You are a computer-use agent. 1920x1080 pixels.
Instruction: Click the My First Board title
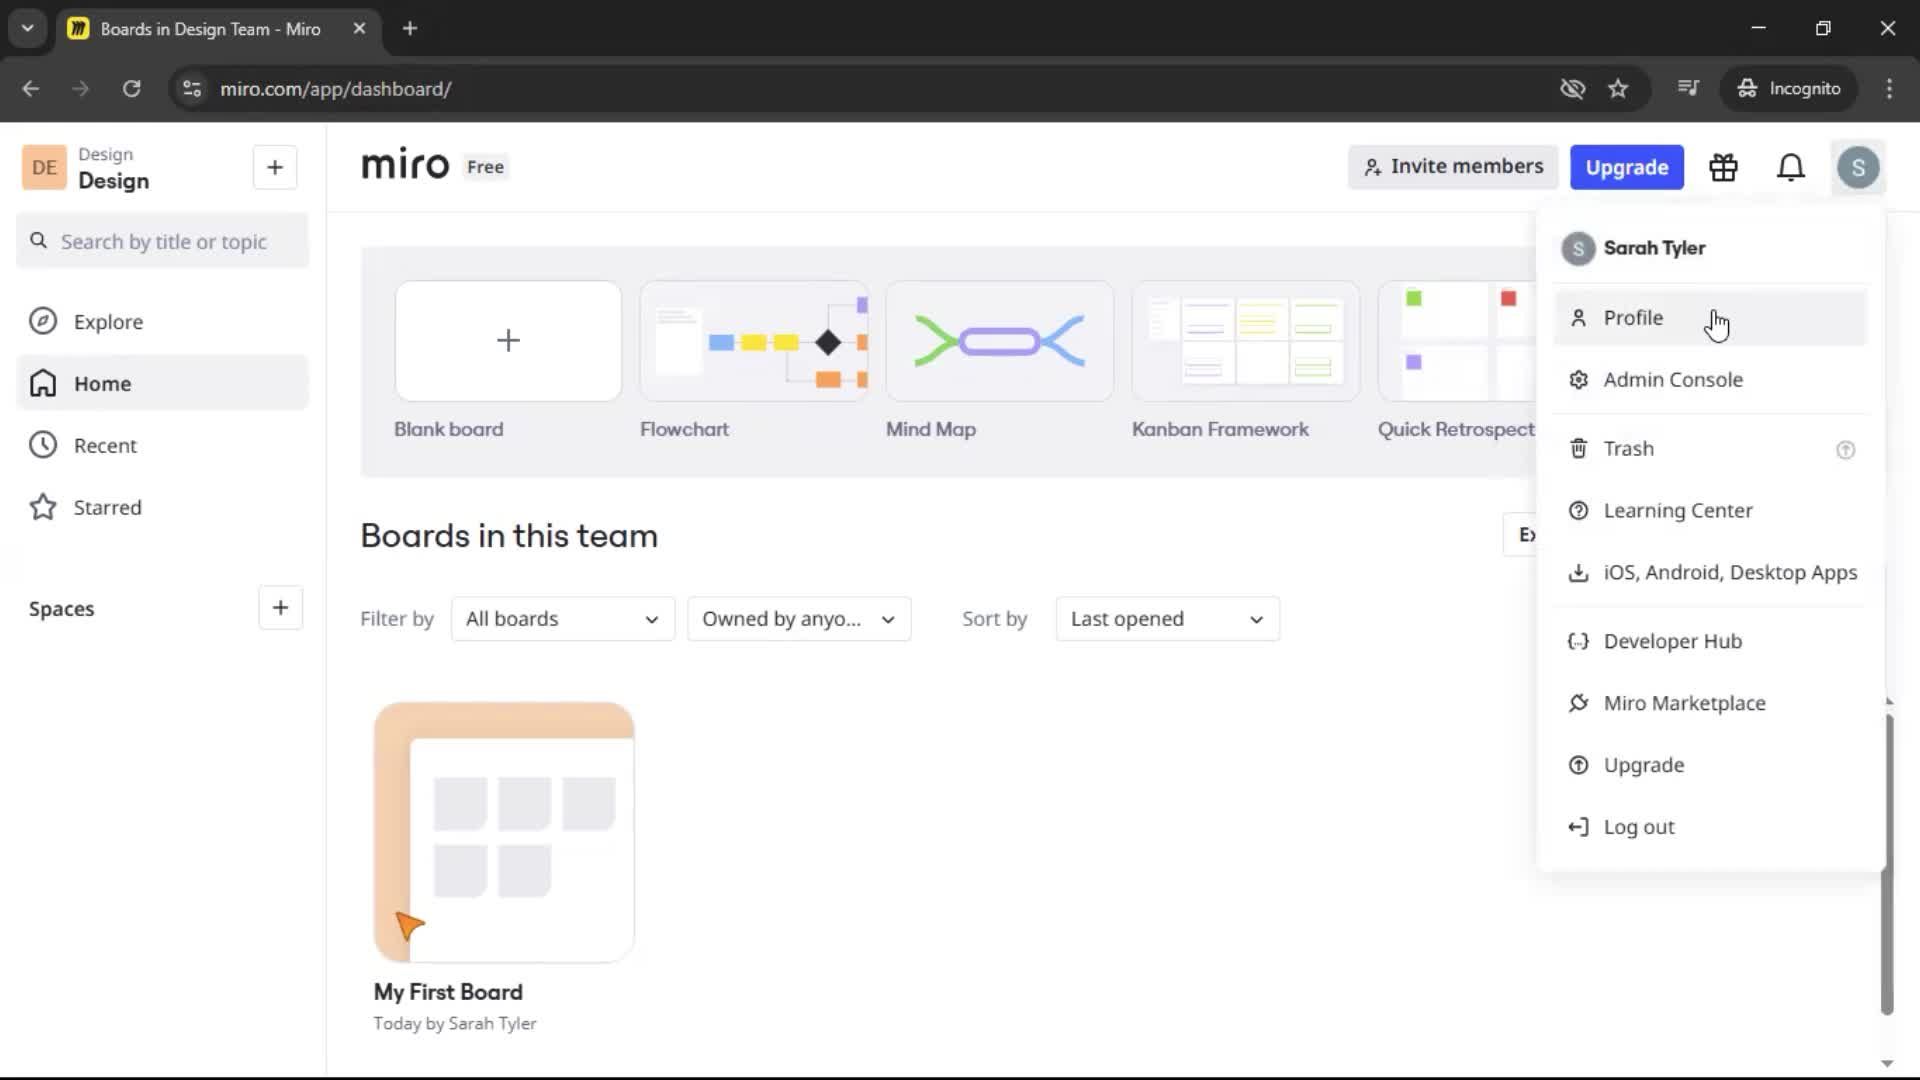[x=448, y=992]
